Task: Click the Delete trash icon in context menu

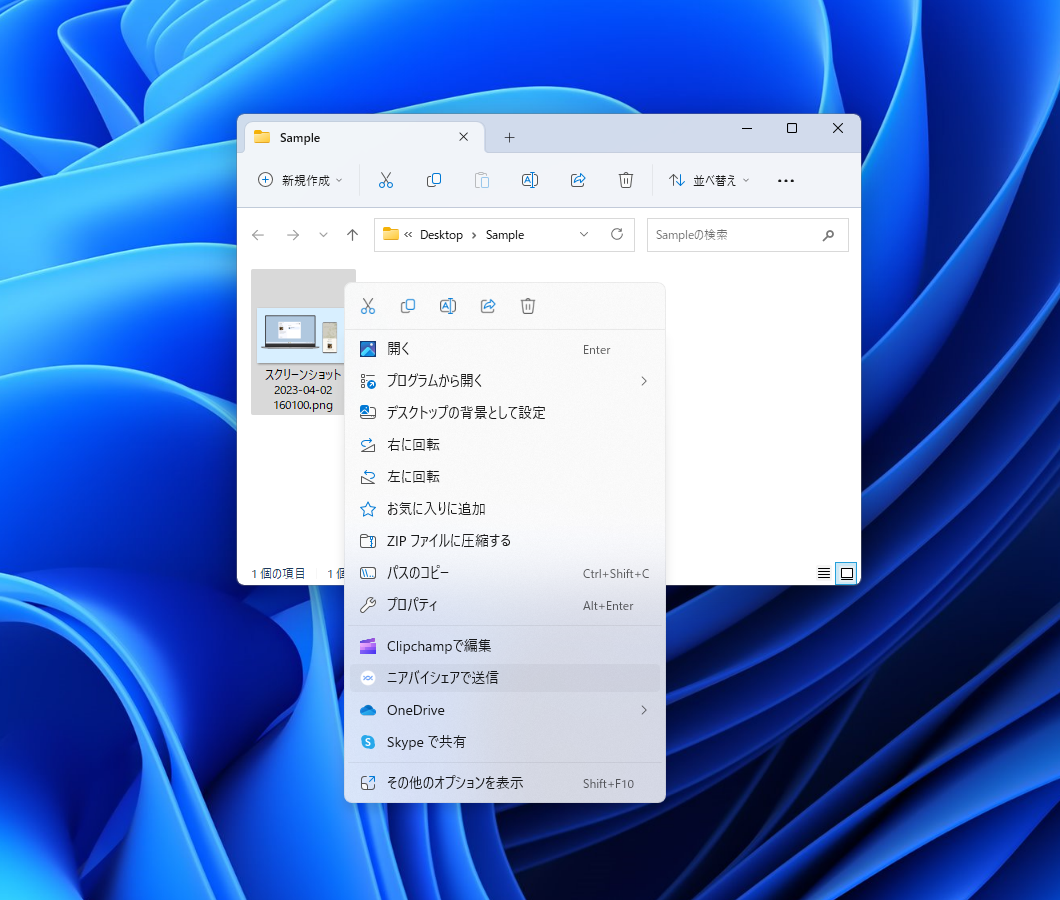Action: pos(528,306)
